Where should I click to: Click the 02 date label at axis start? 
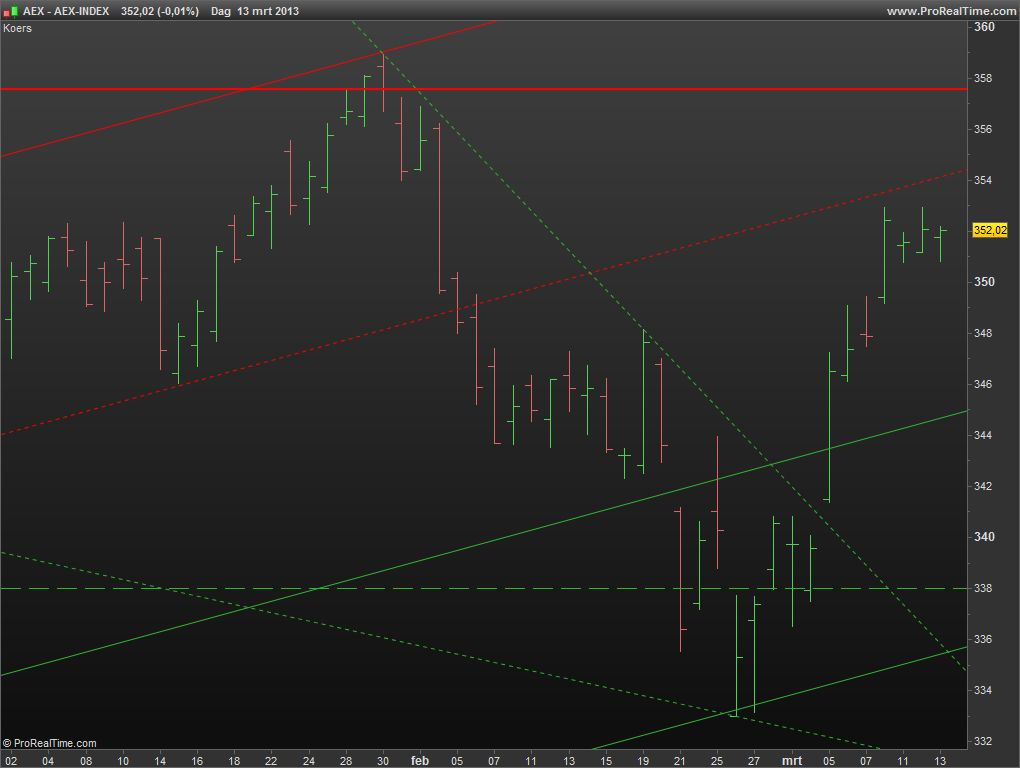(11, 760)
